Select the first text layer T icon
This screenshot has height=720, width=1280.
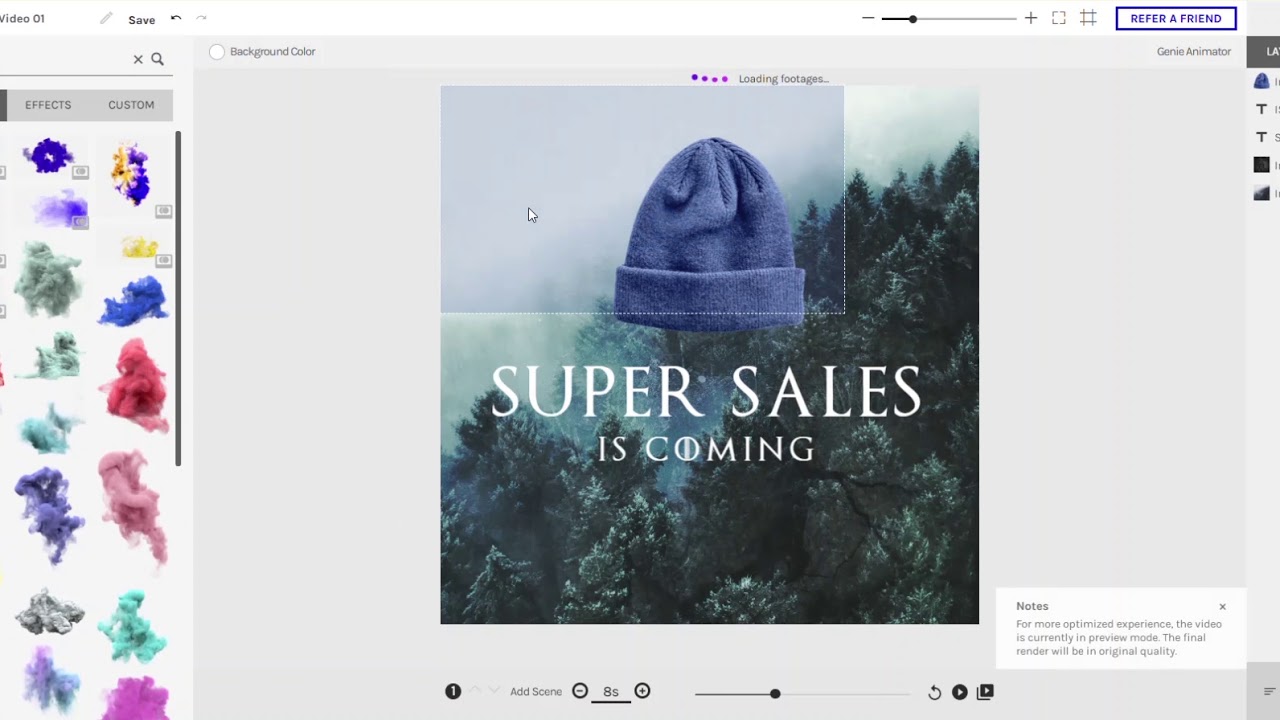click(x=1262, y=109)
